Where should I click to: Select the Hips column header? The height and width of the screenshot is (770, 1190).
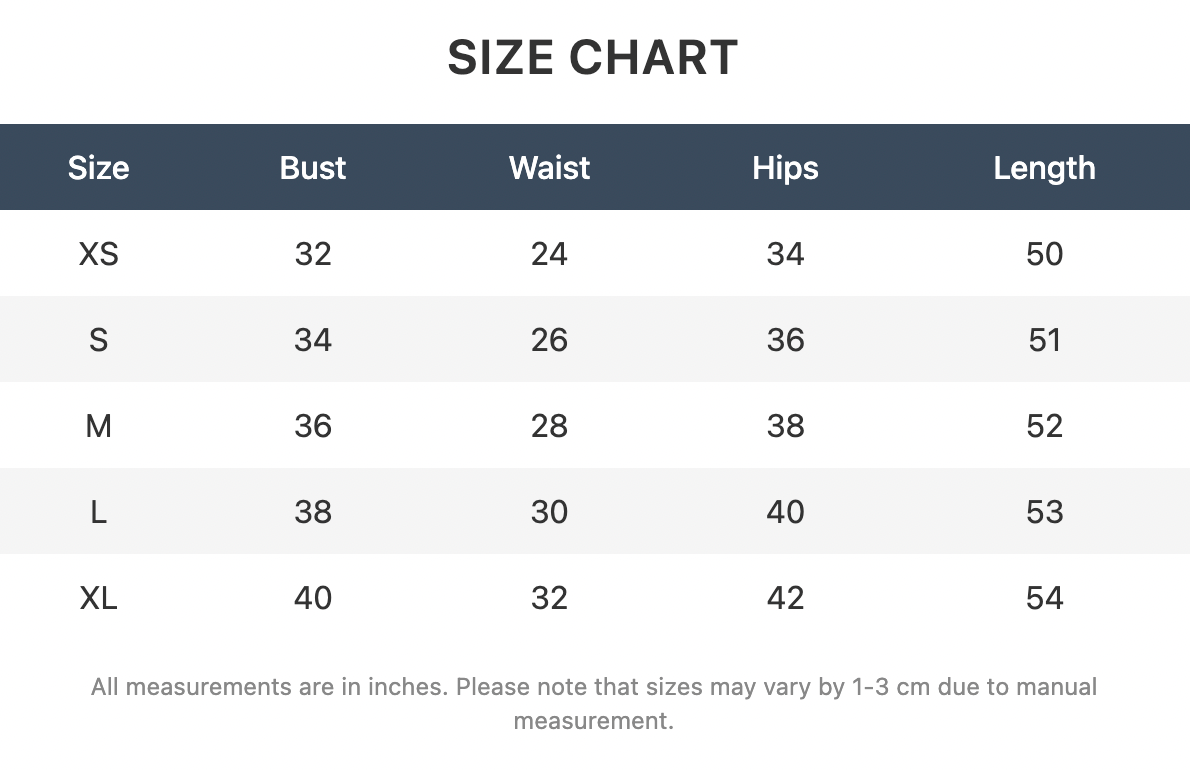pos(785,168)
